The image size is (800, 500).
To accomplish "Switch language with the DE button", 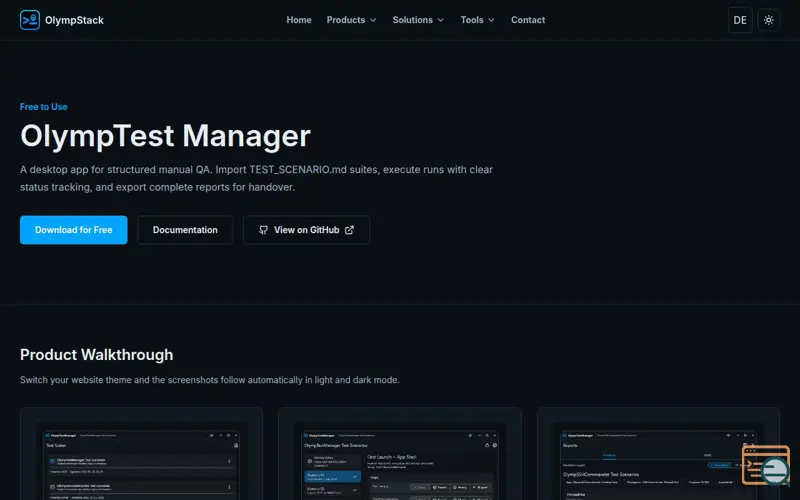I will 740,20.
